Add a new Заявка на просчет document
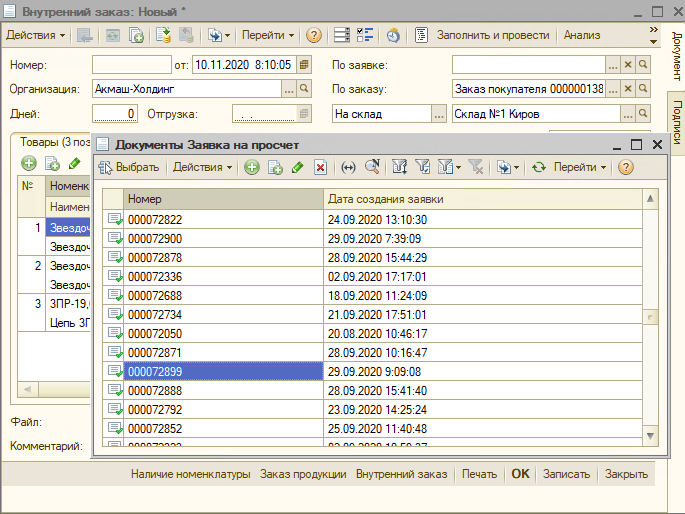685x514 pixels. click(x=252, y=167)
